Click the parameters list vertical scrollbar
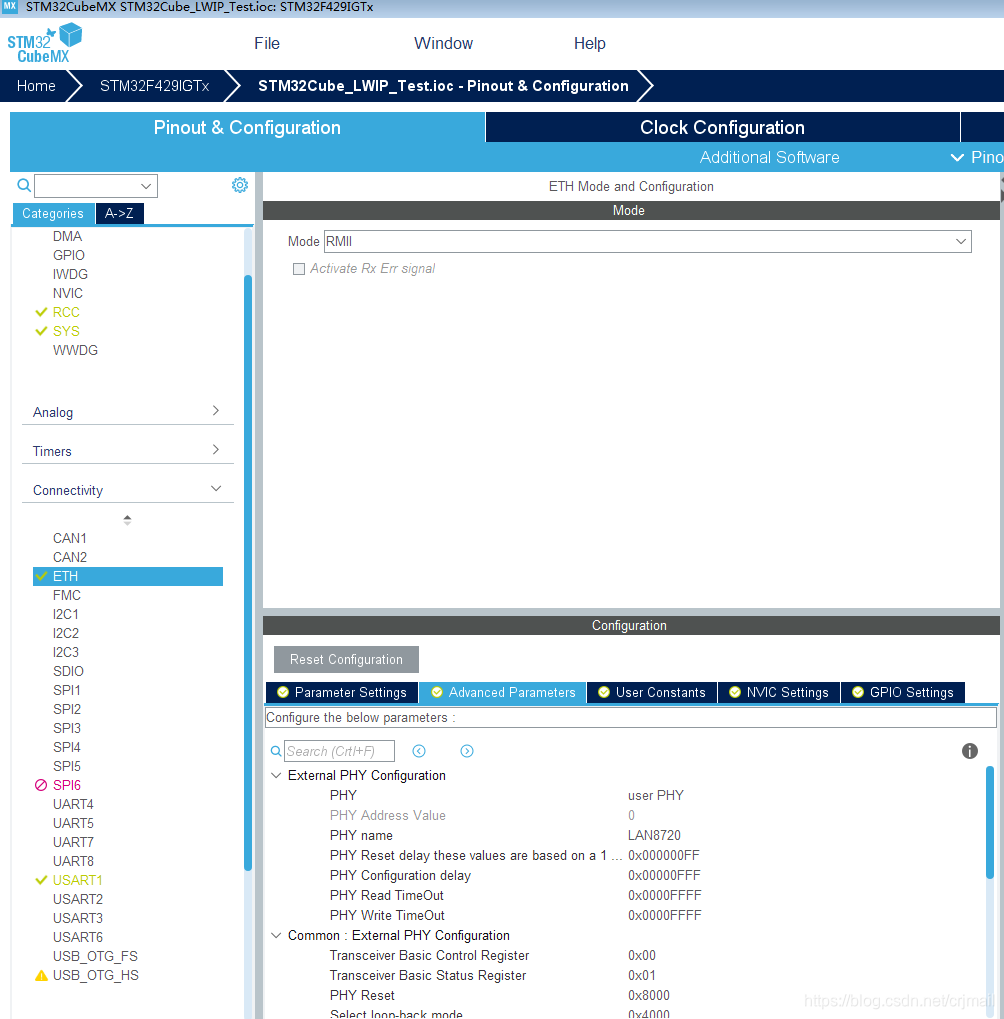 [990, 823]
